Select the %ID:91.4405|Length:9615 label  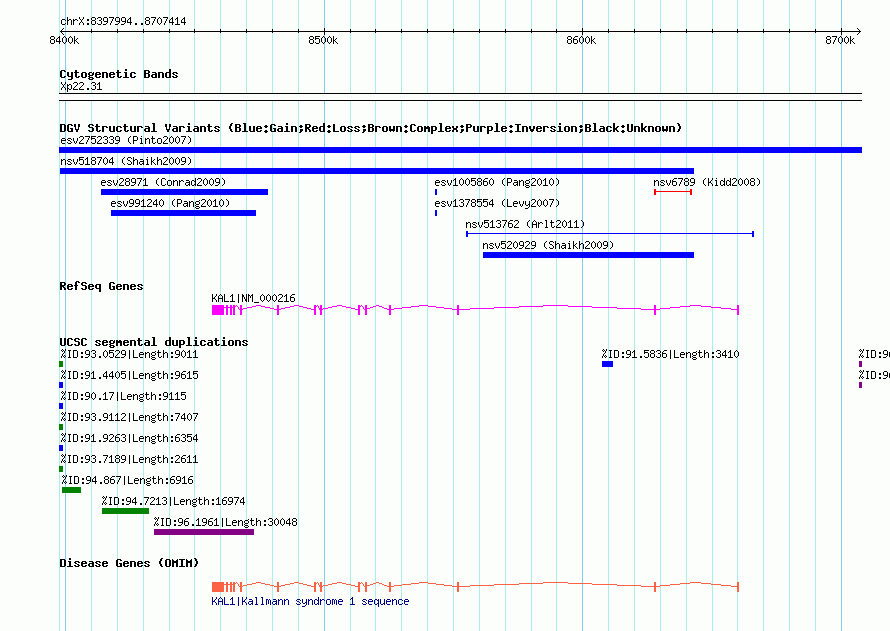tap(129, 375)
